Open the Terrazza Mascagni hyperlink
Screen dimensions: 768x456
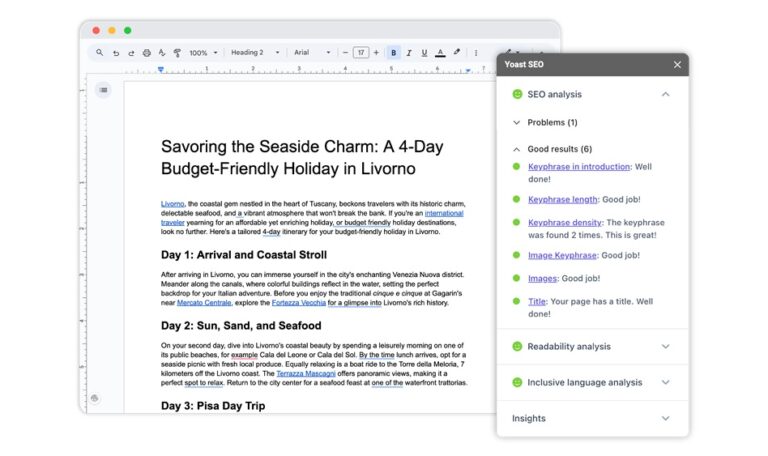pos(306,374)
